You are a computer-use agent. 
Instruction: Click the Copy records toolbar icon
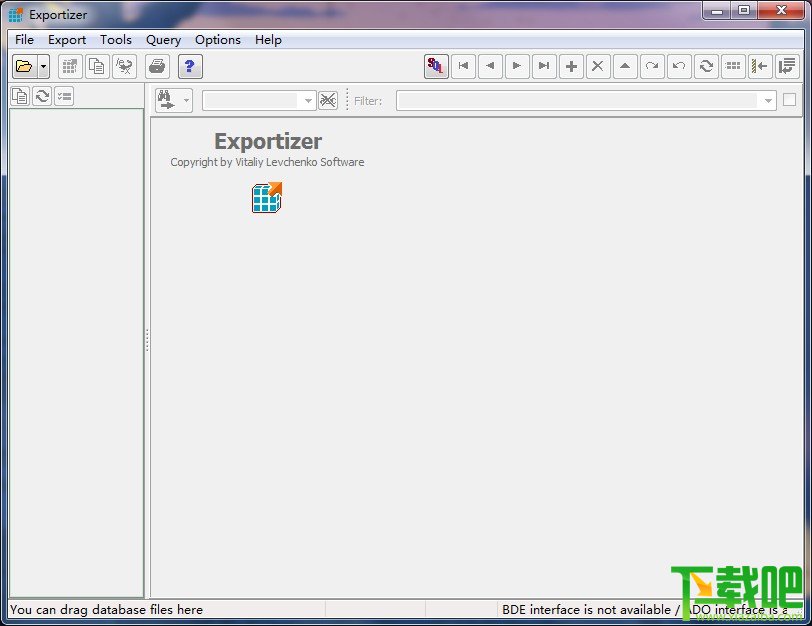(x=94, y=66)
